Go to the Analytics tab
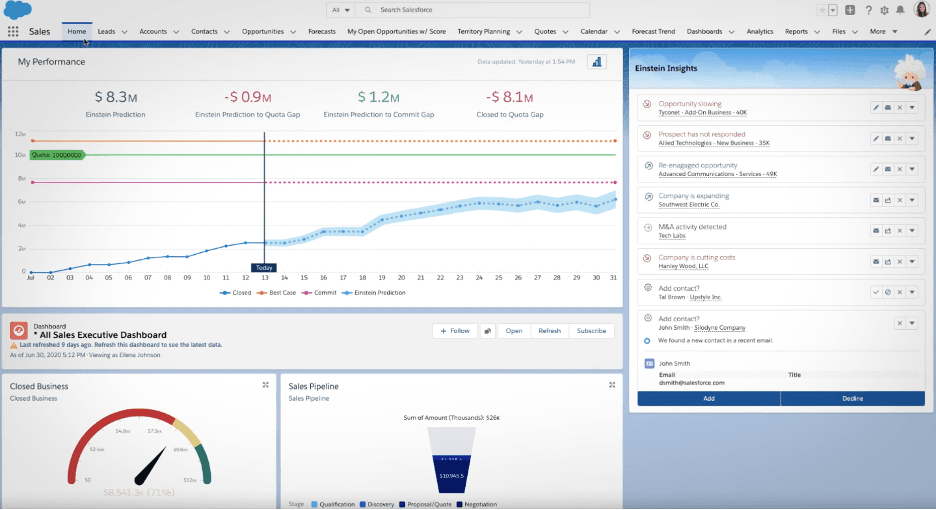The width and height of the screenshot is (936, 510). point(760,32)
